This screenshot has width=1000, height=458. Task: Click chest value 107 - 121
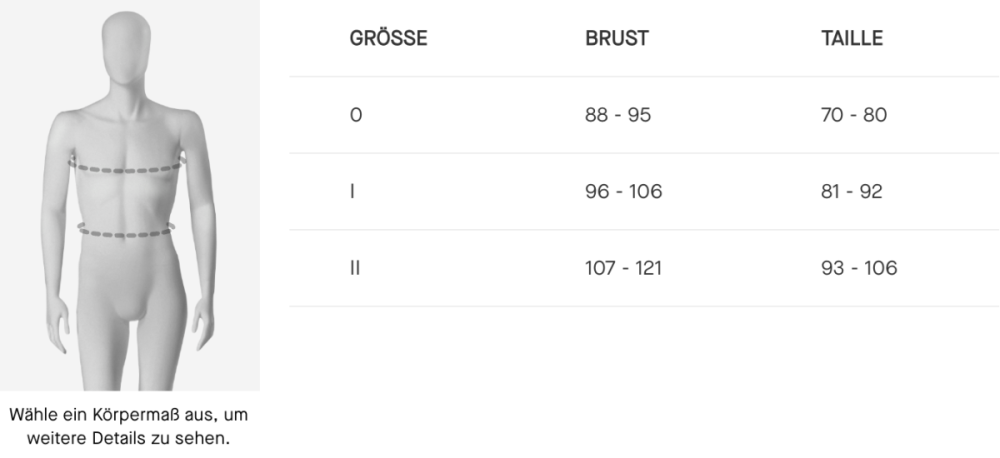[x=623, y=268]
